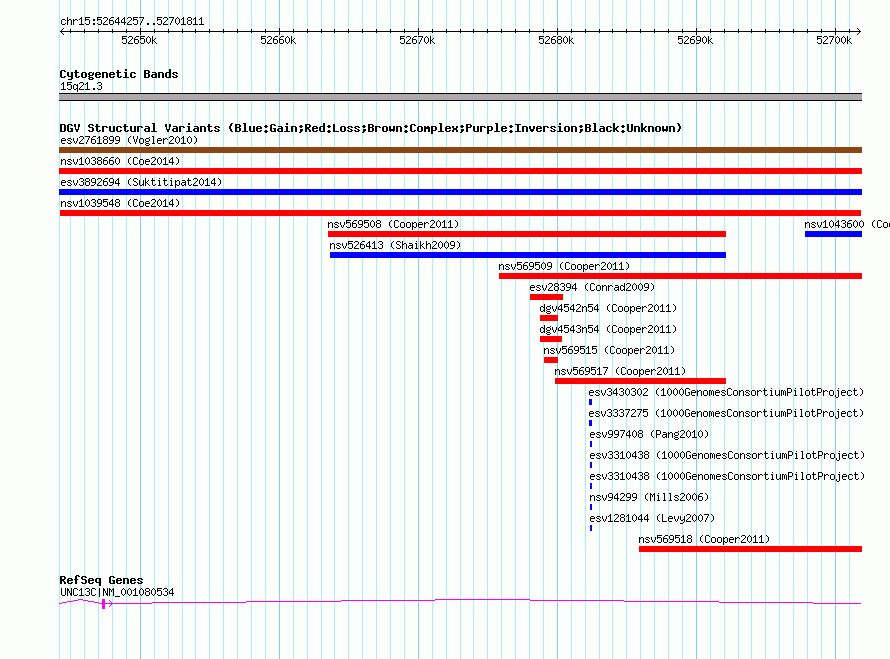
Task: Click the ruler's left arrow end
Action: pos(62,31)
